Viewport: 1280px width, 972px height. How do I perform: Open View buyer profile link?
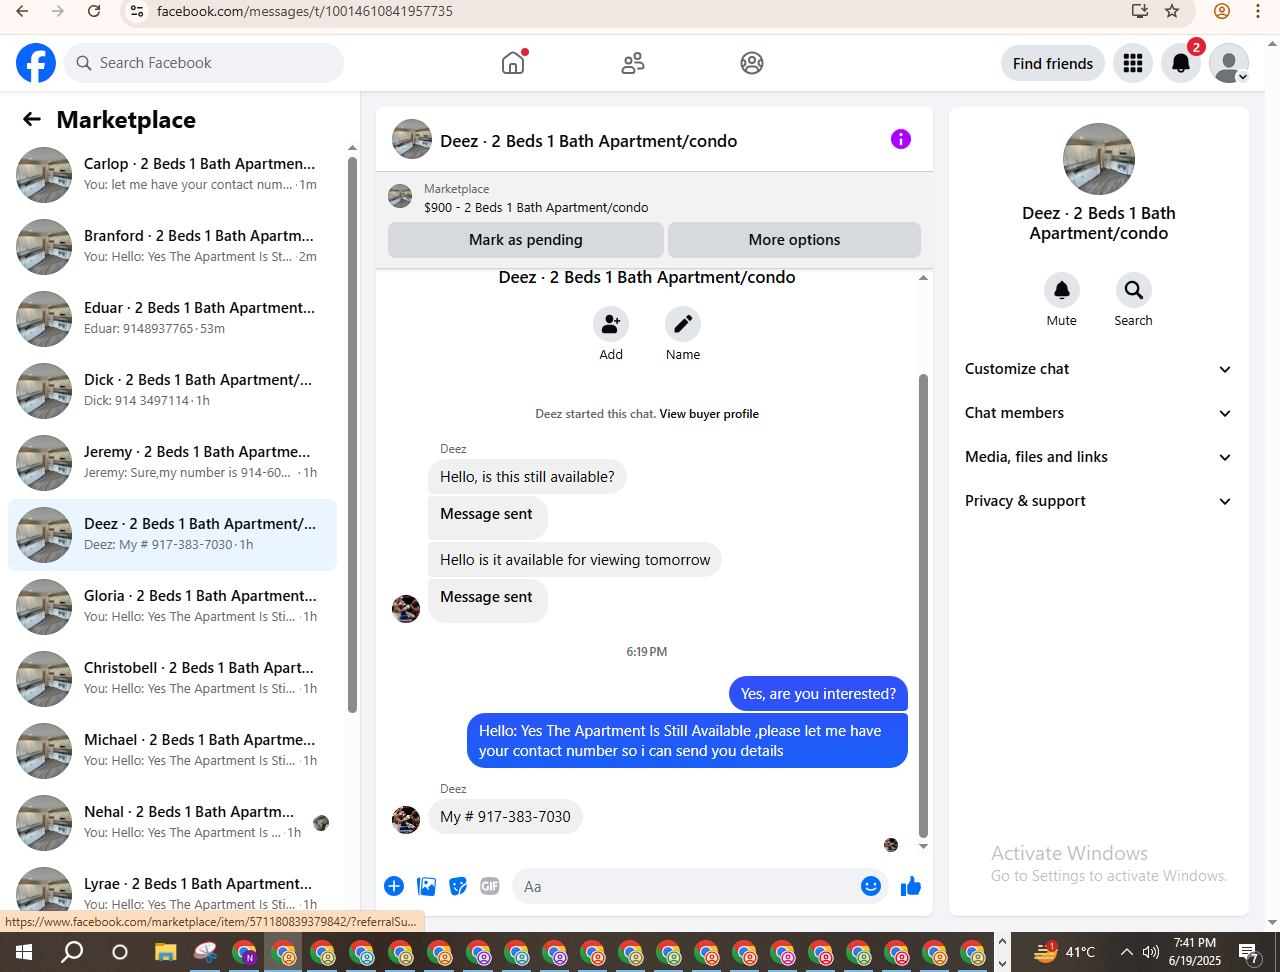click(709, 414)
